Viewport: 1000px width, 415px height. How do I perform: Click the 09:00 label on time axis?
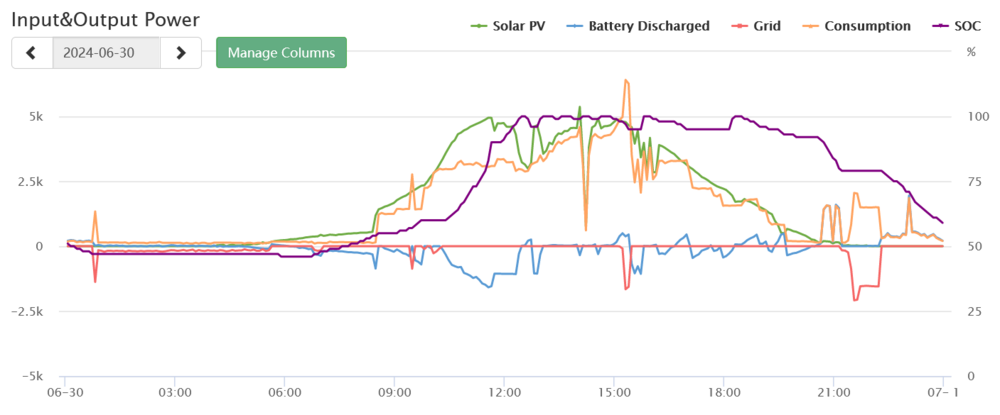(394, 392)
